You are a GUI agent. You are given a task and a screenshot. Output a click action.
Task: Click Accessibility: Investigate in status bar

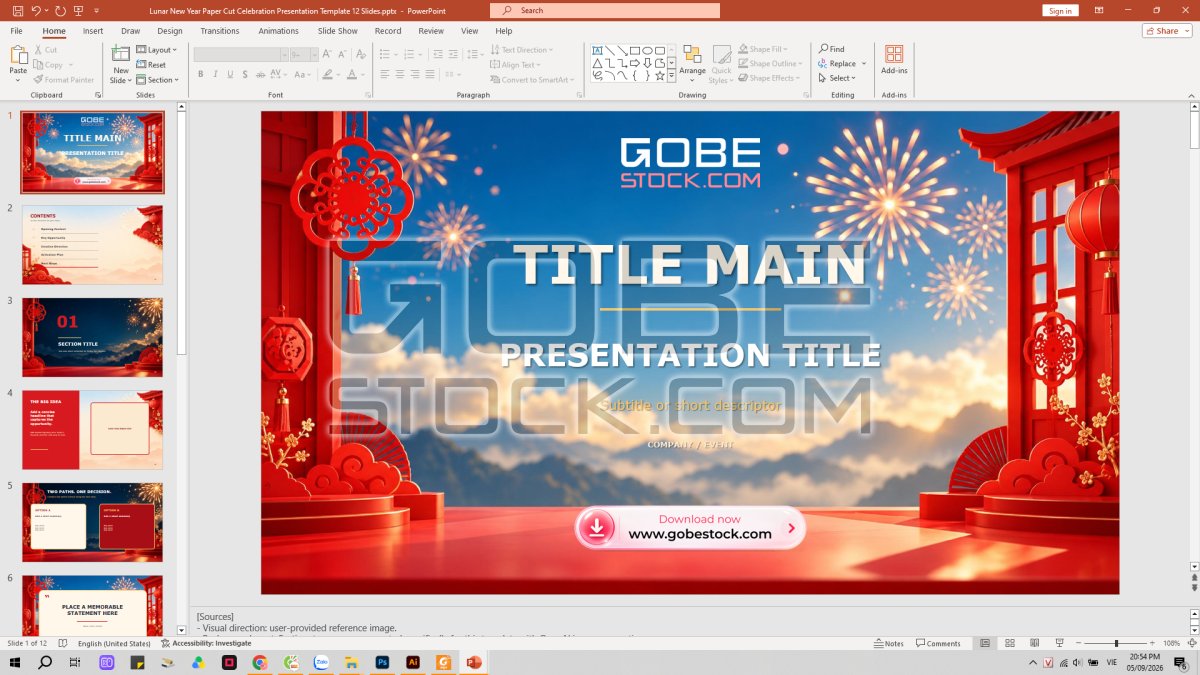point(205,643)
